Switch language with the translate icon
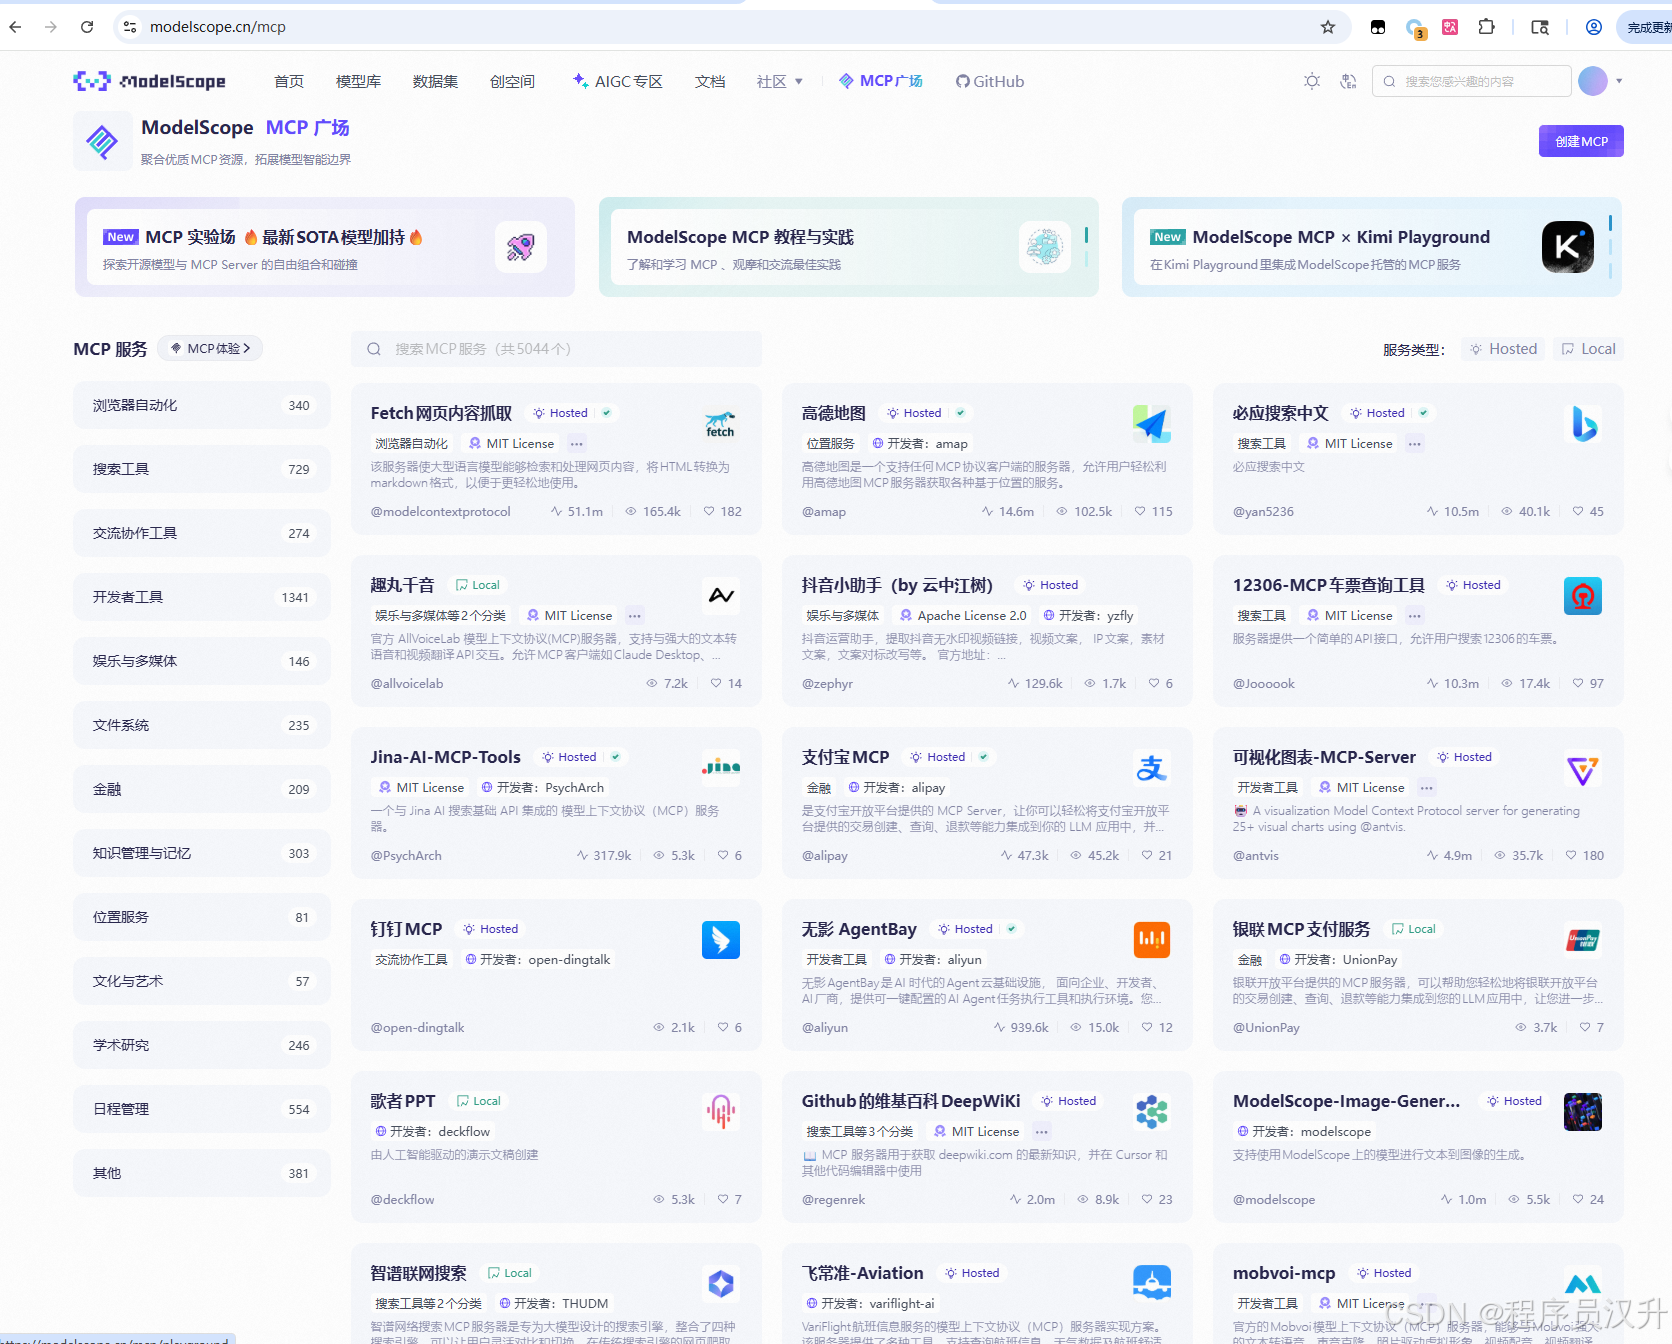The image size is (1672, 1344). pyautogui.click(x=1348, y=81)
